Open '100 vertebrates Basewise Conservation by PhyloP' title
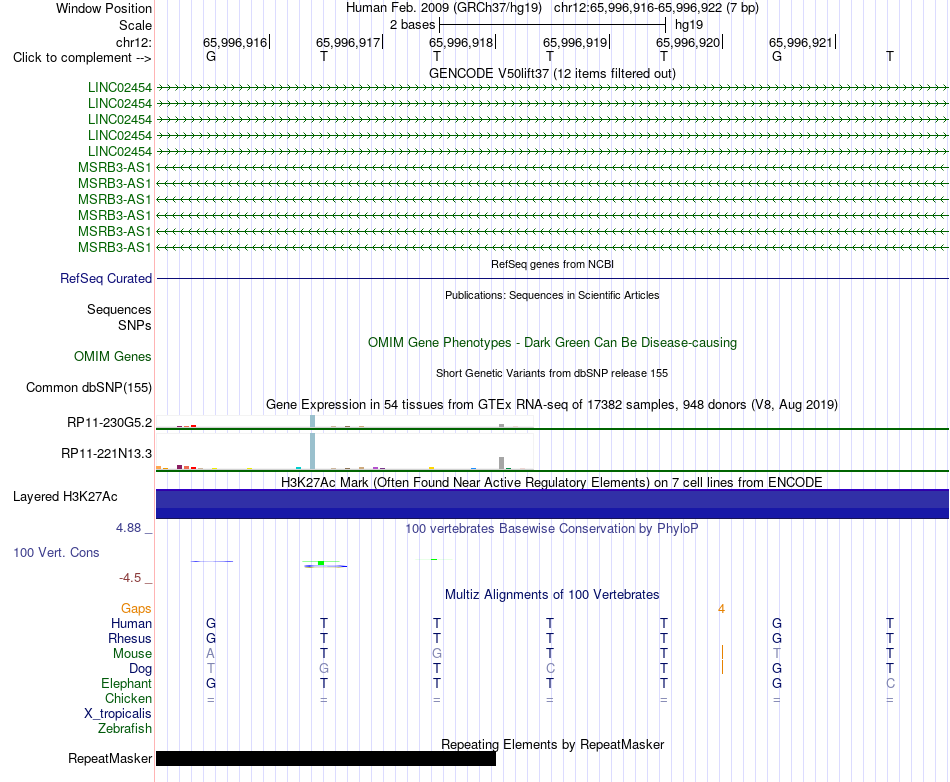 click(x=552, y=529)
